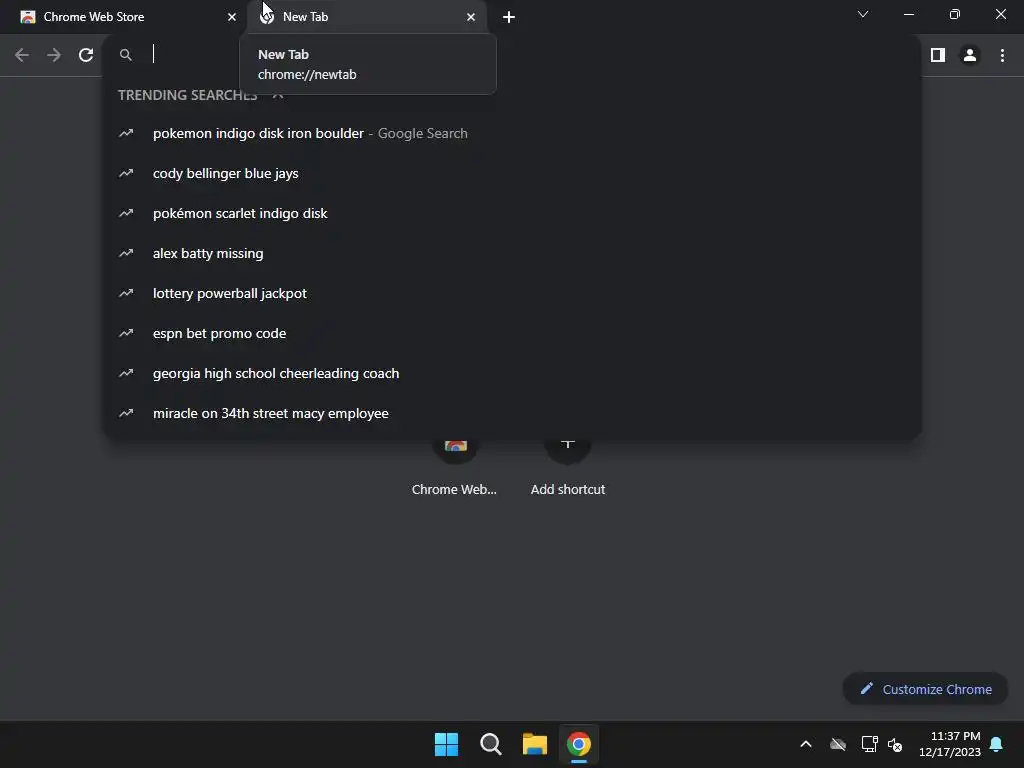Open Windows taskbar search
The width and height of the screenshot is (1024, 768).
[490, 744]
